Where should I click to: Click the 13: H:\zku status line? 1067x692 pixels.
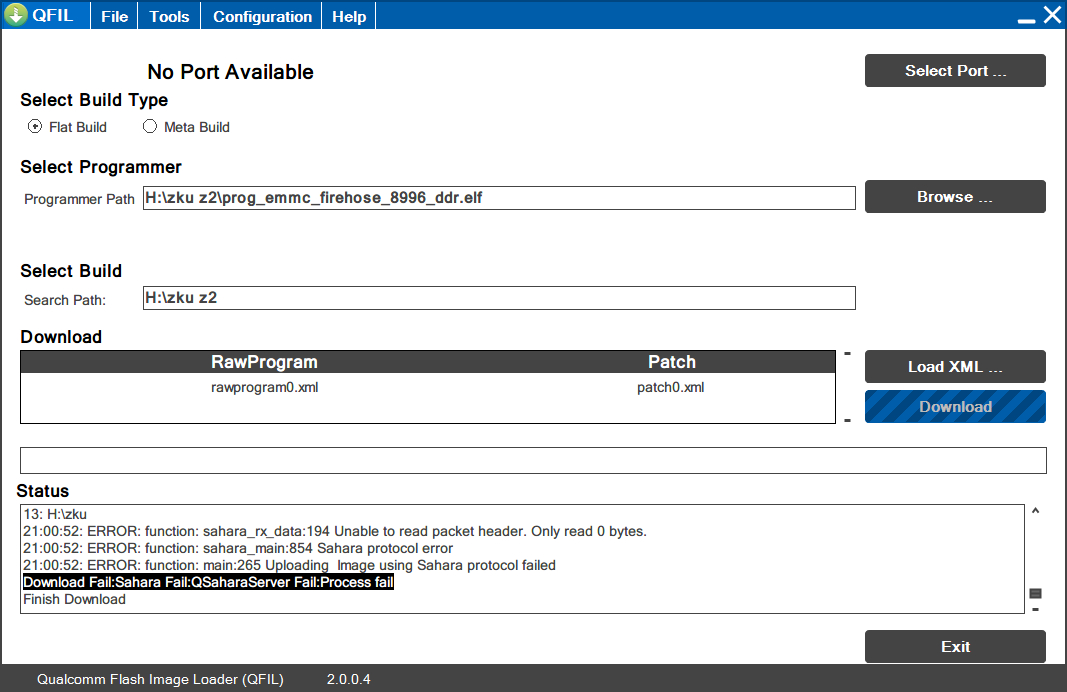click(x=55, y=514)
